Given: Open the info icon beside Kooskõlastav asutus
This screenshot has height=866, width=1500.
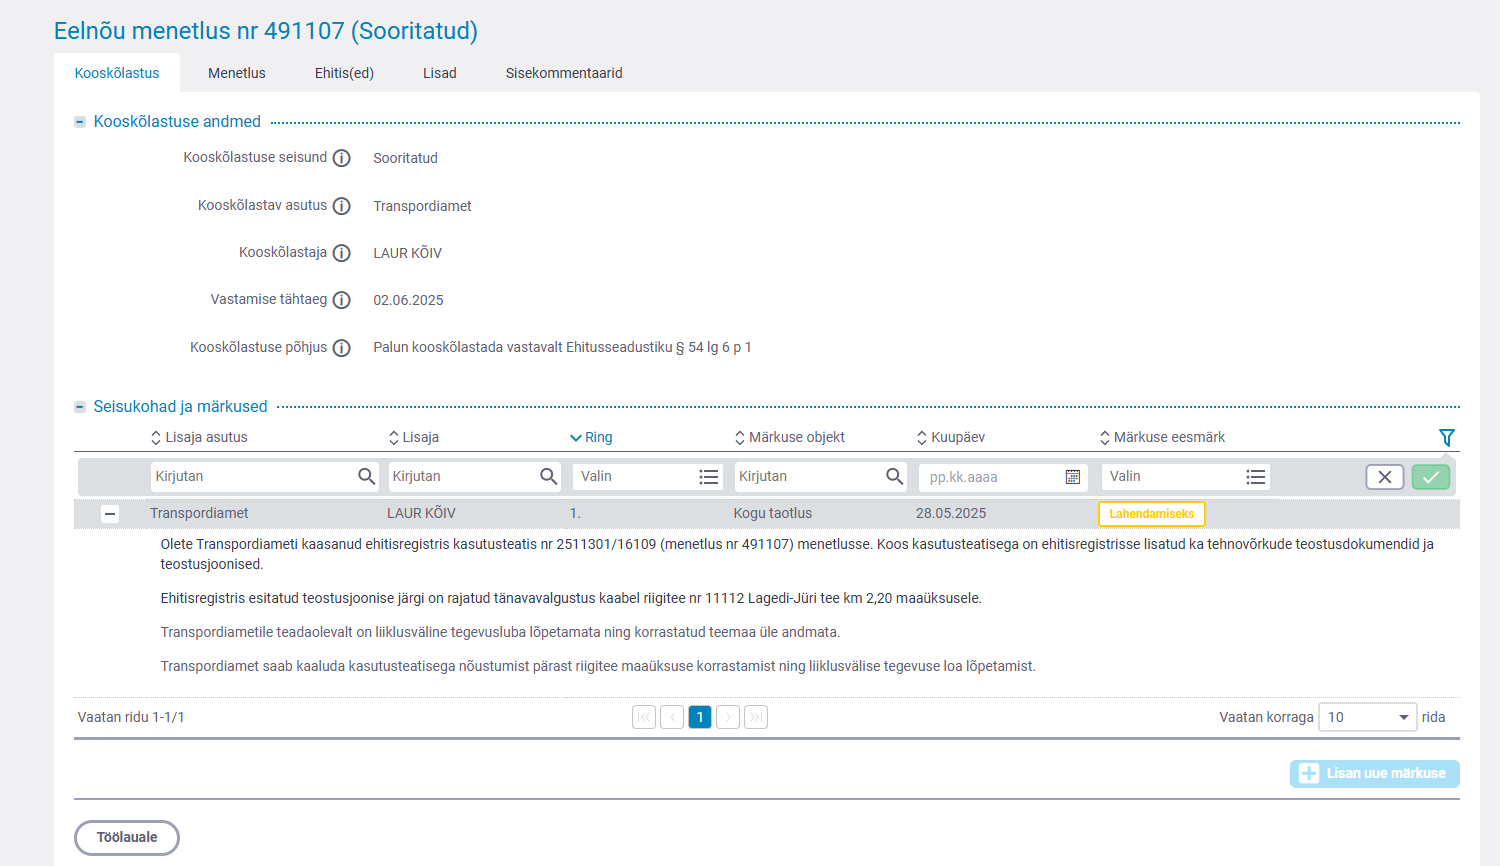Looking at the screenshot, I should (341, 206).
